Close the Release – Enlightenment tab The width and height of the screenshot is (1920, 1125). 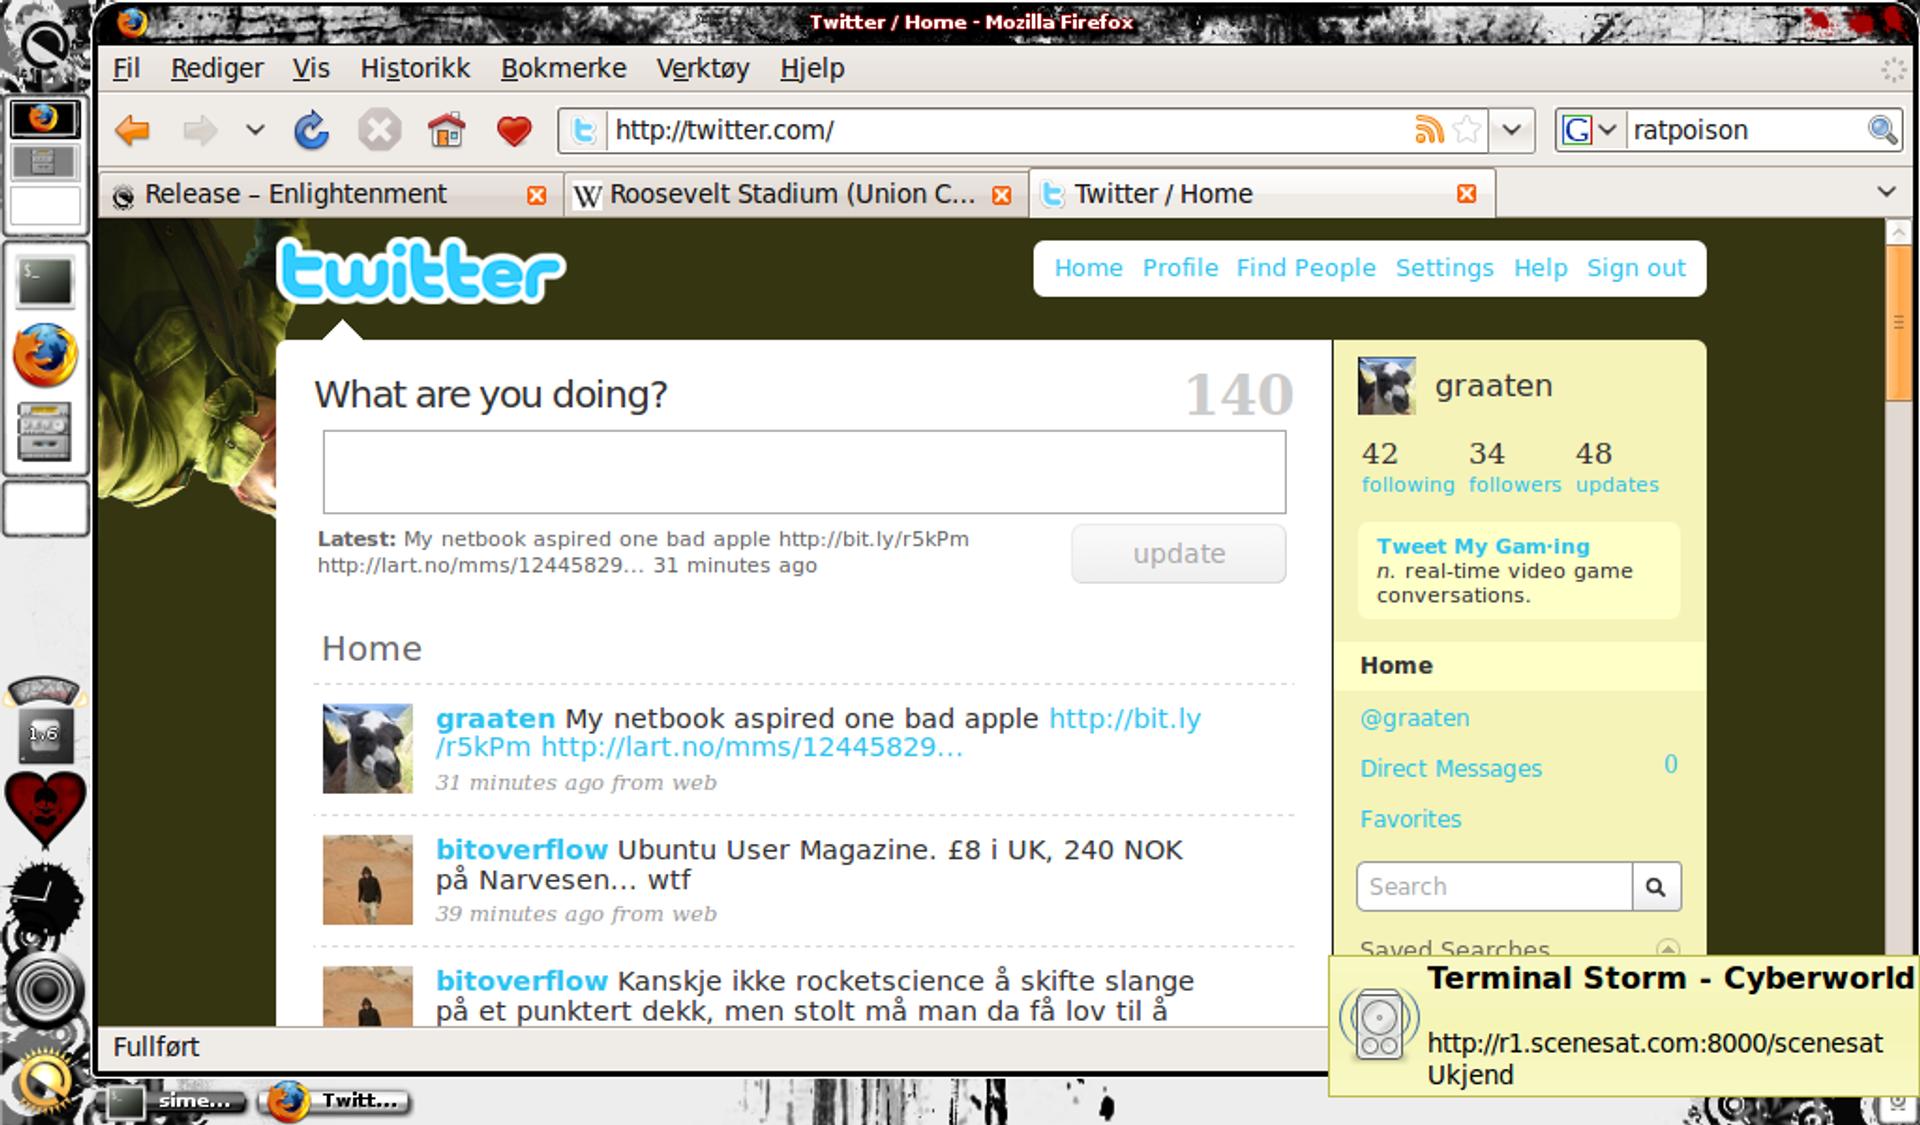pyautogui.click(x=537, y=195)
